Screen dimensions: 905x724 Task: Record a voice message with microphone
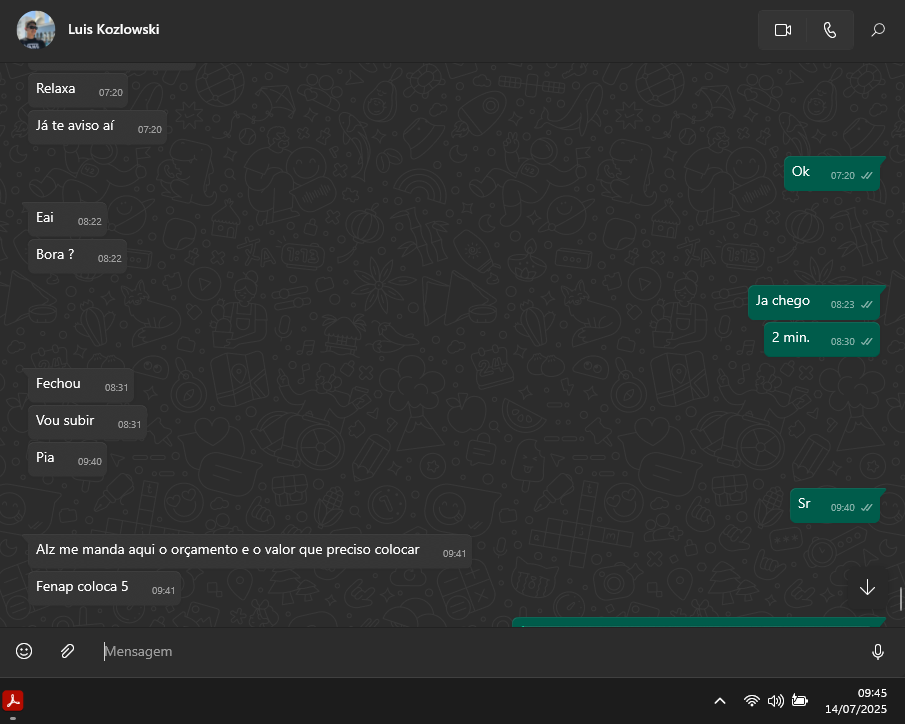coord(877,652)
